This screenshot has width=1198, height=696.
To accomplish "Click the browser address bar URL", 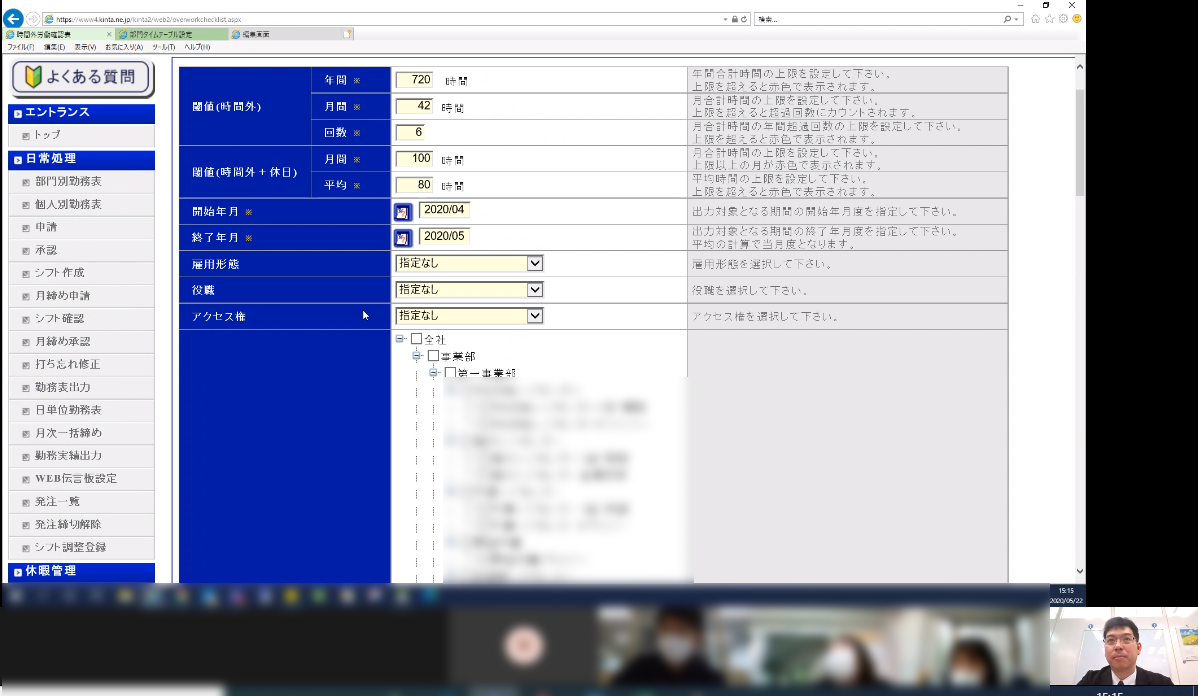I will [148, 19].
